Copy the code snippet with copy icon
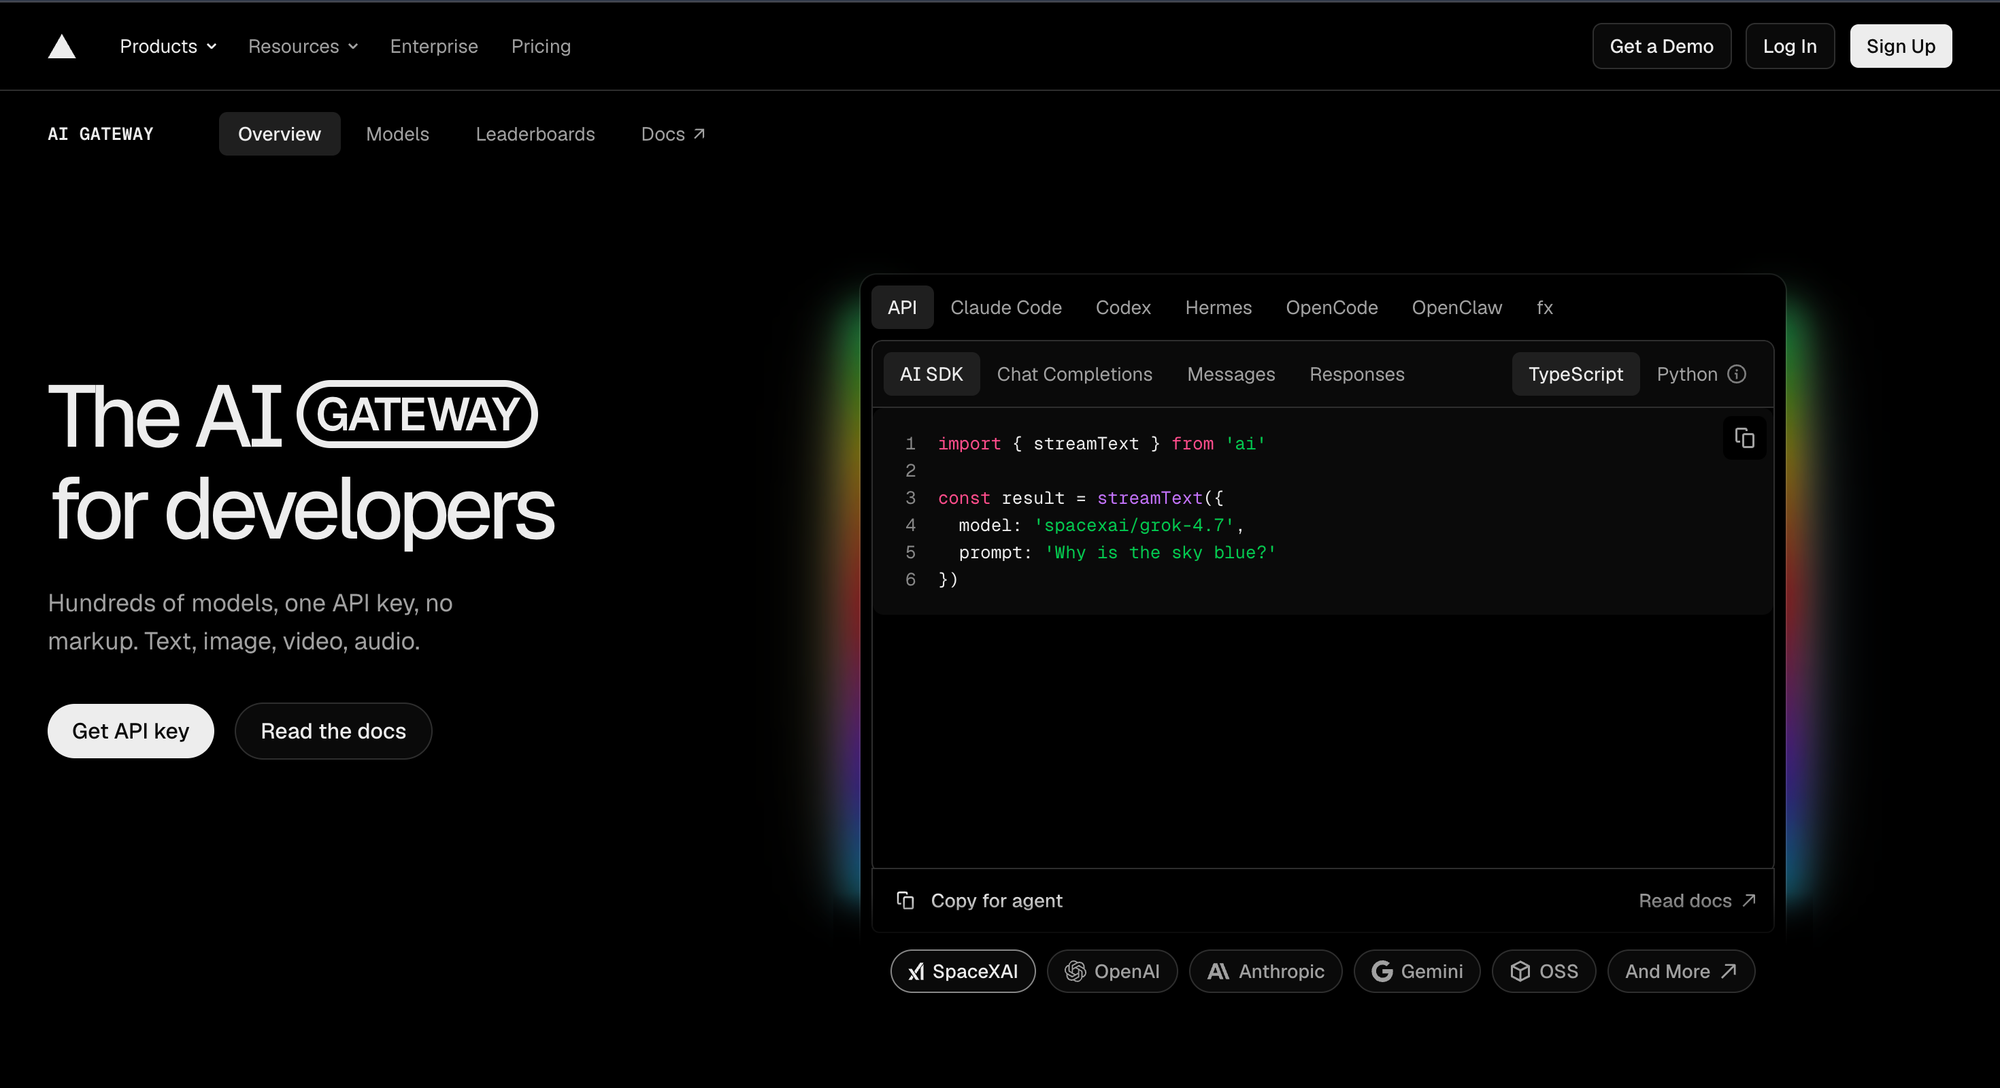Image resolution: width=2000 pixels, height=1088 pixels. coord(1744,438)
